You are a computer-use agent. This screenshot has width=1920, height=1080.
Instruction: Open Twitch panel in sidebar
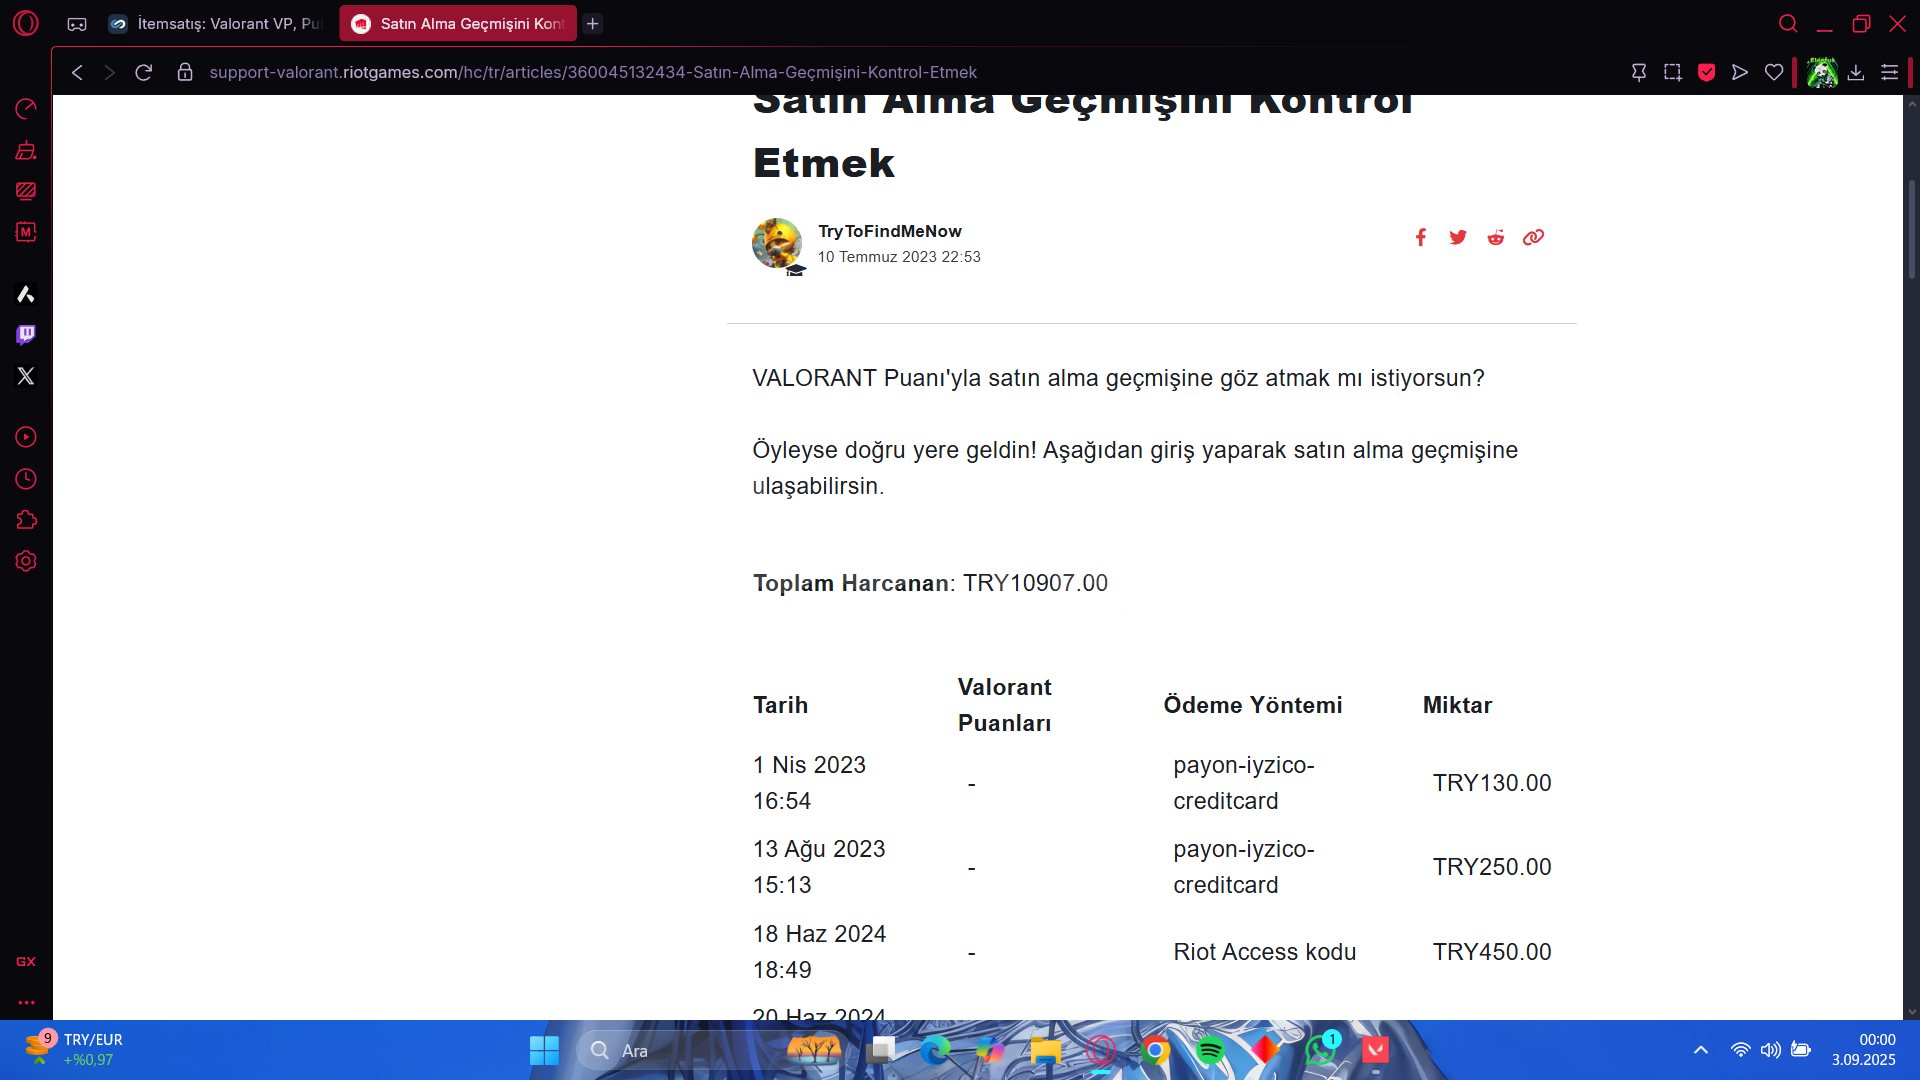26,335
